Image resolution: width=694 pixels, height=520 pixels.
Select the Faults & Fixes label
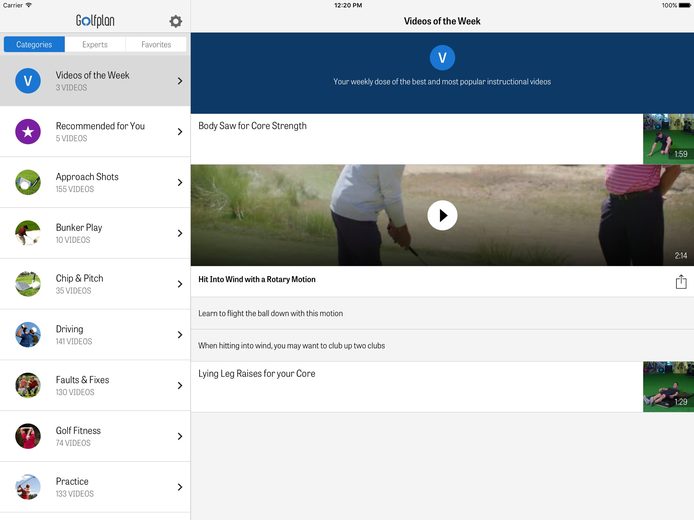click(x=82, y=380)
